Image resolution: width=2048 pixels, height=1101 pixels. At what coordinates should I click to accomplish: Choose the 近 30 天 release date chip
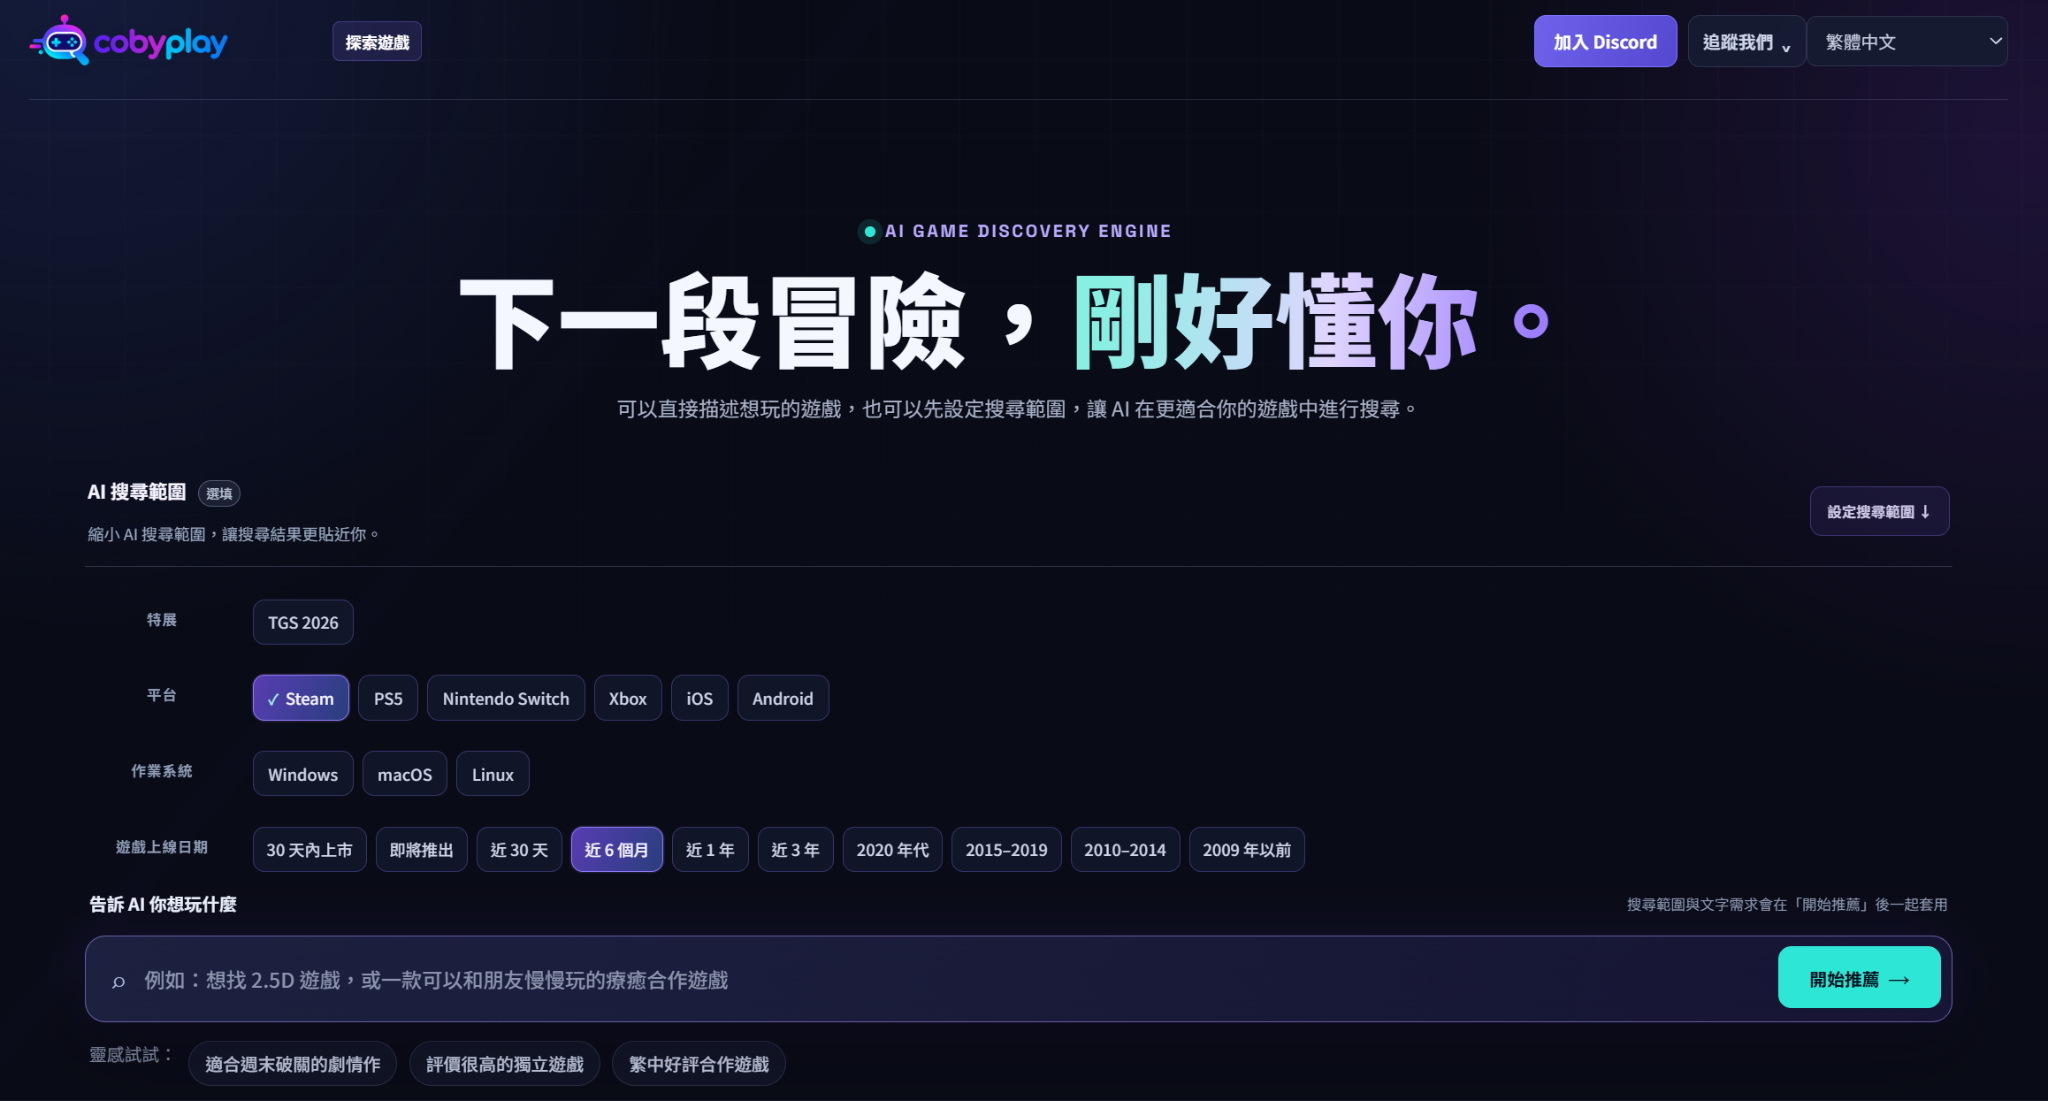[x=519, y=849]
